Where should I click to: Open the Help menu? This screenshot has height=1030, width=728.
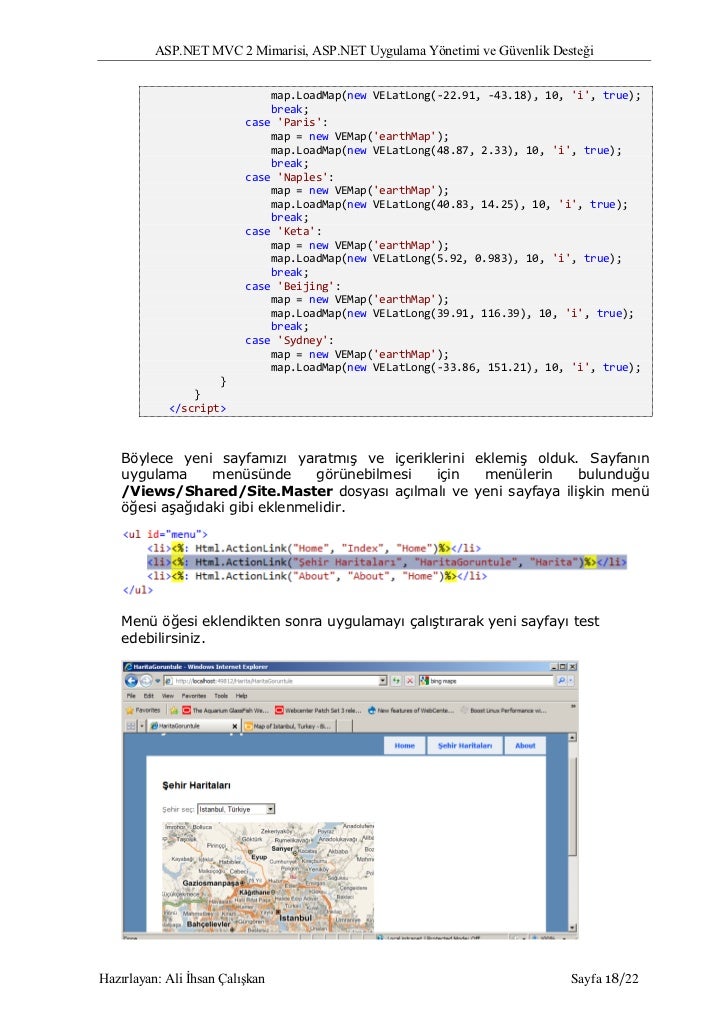click(x=242, y=696)
